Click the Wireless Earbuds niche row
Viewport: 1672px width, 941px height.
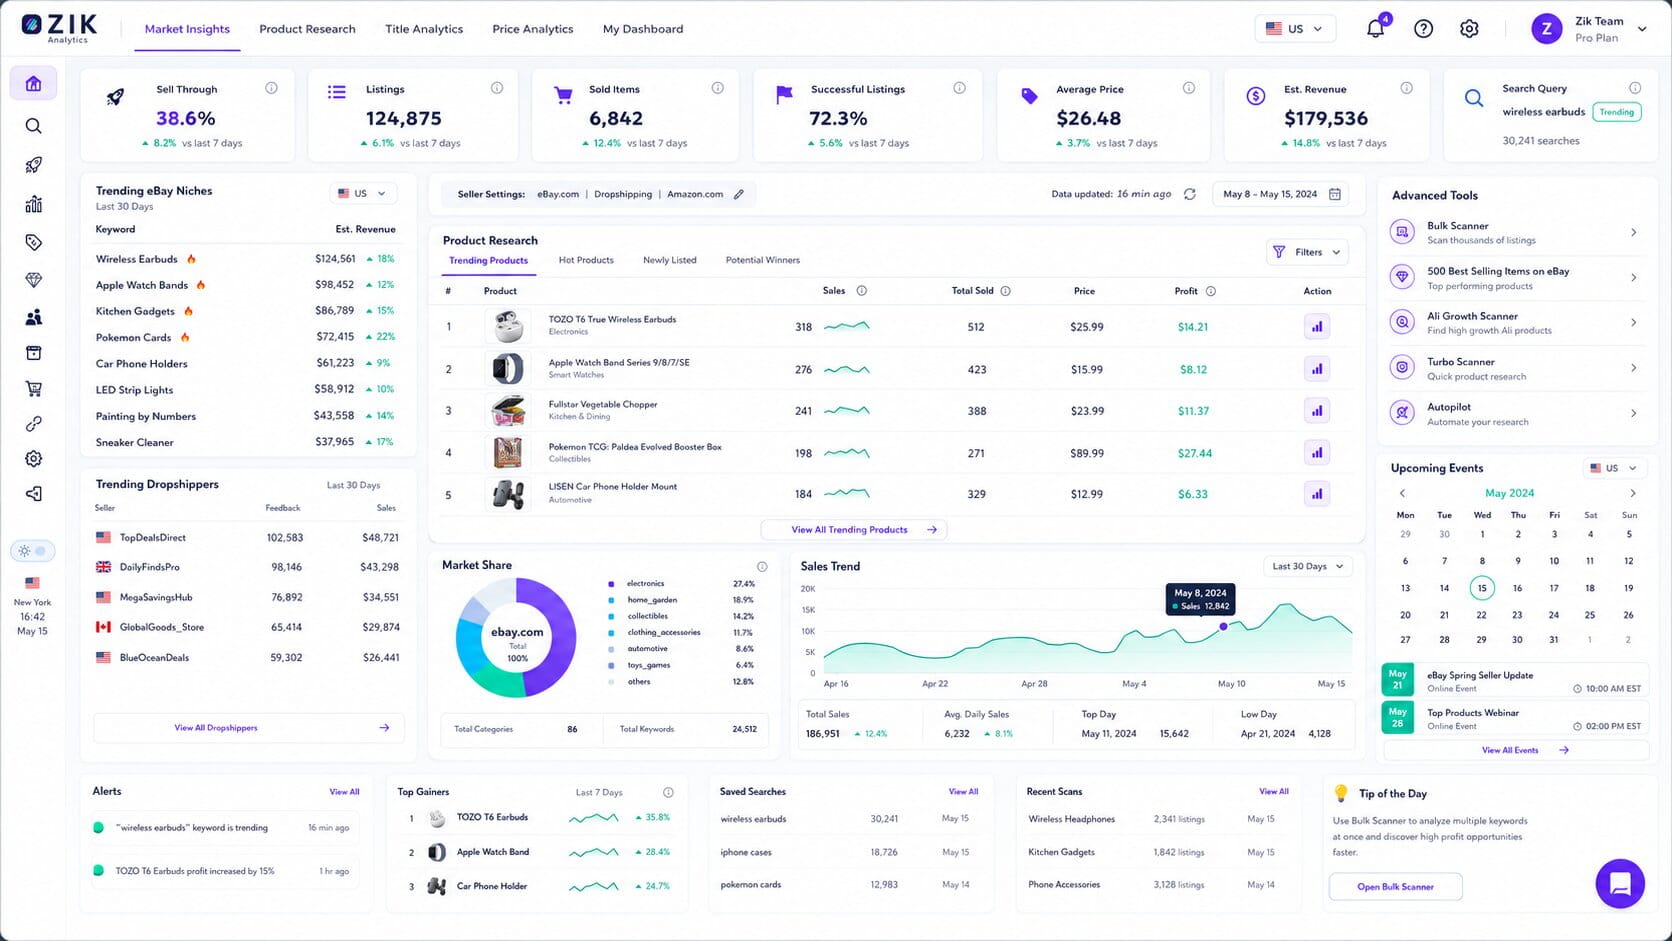(245, 259)
